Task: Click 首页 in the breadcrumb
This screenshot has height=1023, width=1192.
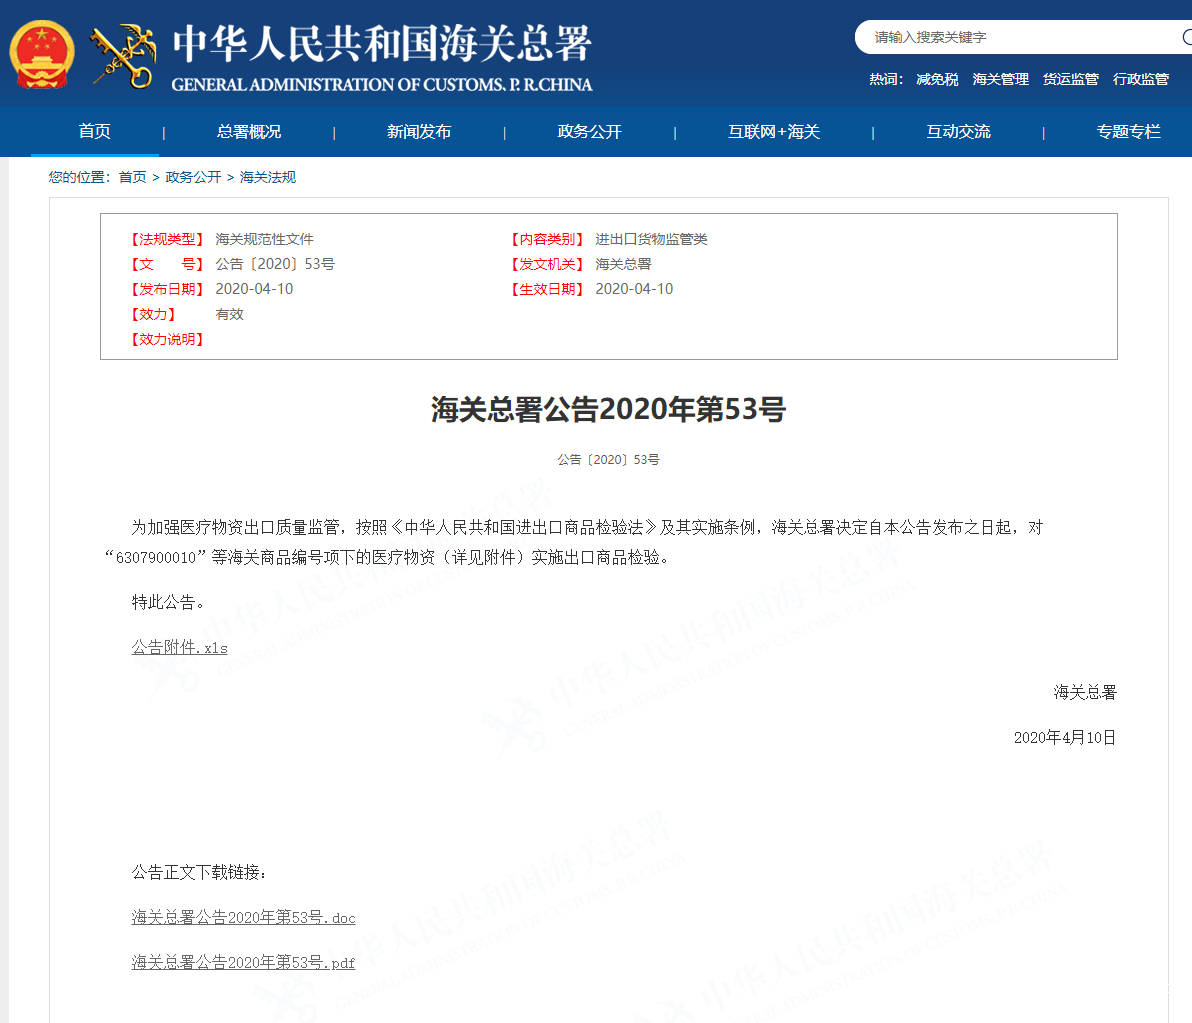Action: (132, 177)
